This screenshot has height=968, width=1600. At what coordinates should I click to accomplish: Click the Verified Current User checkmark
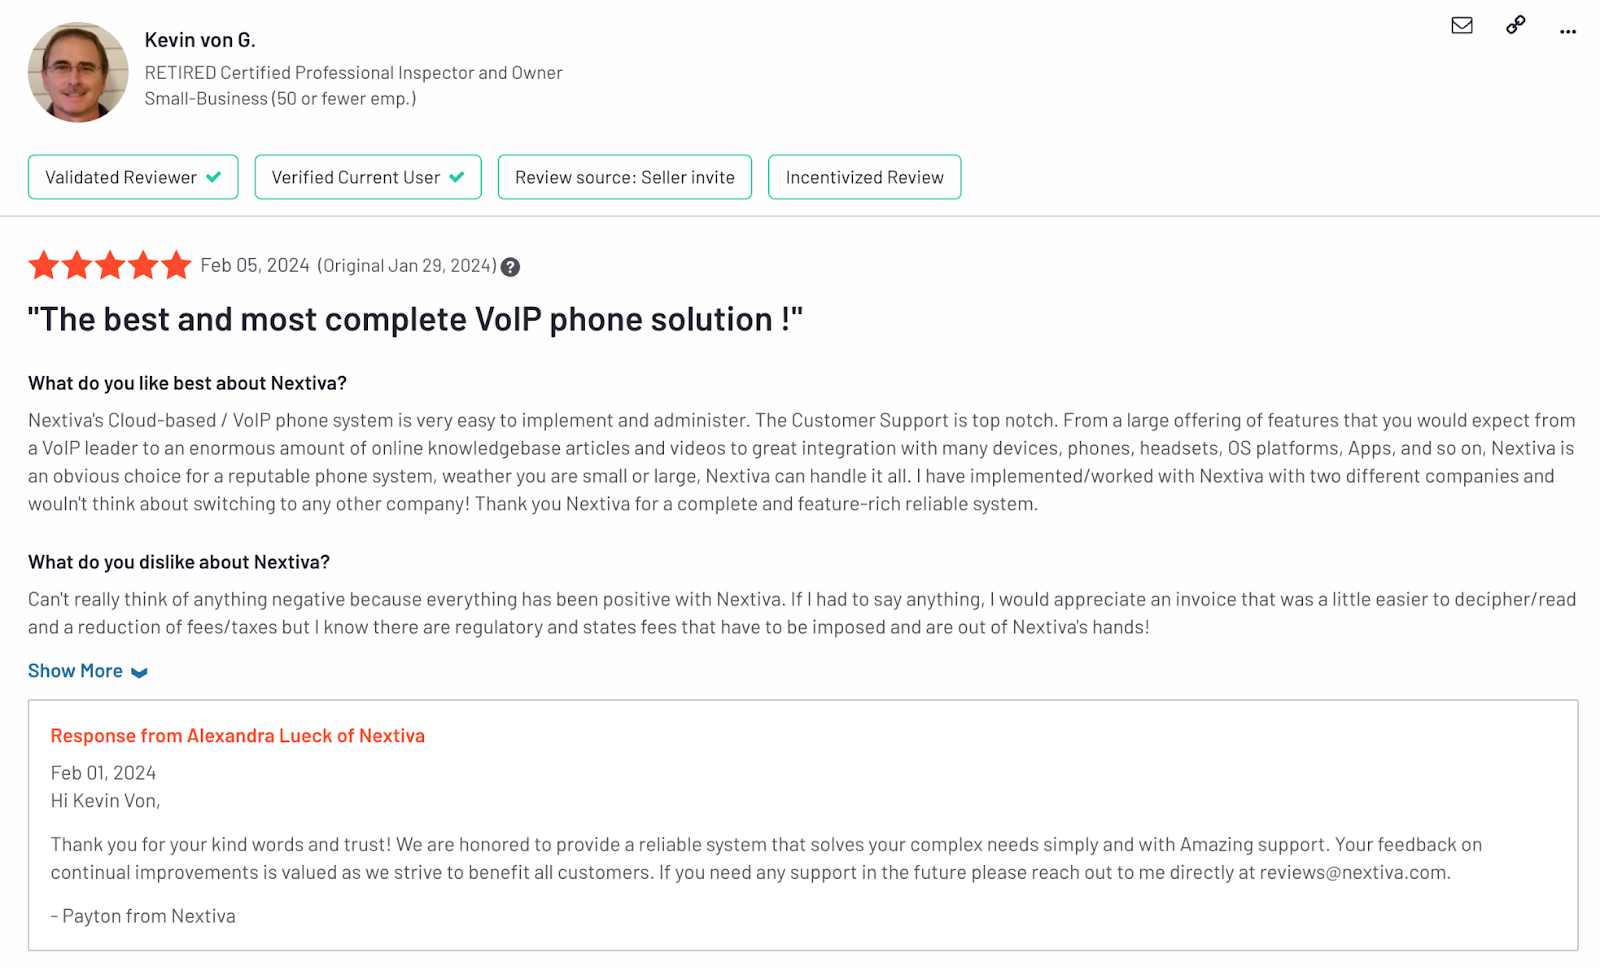point(457,177)
